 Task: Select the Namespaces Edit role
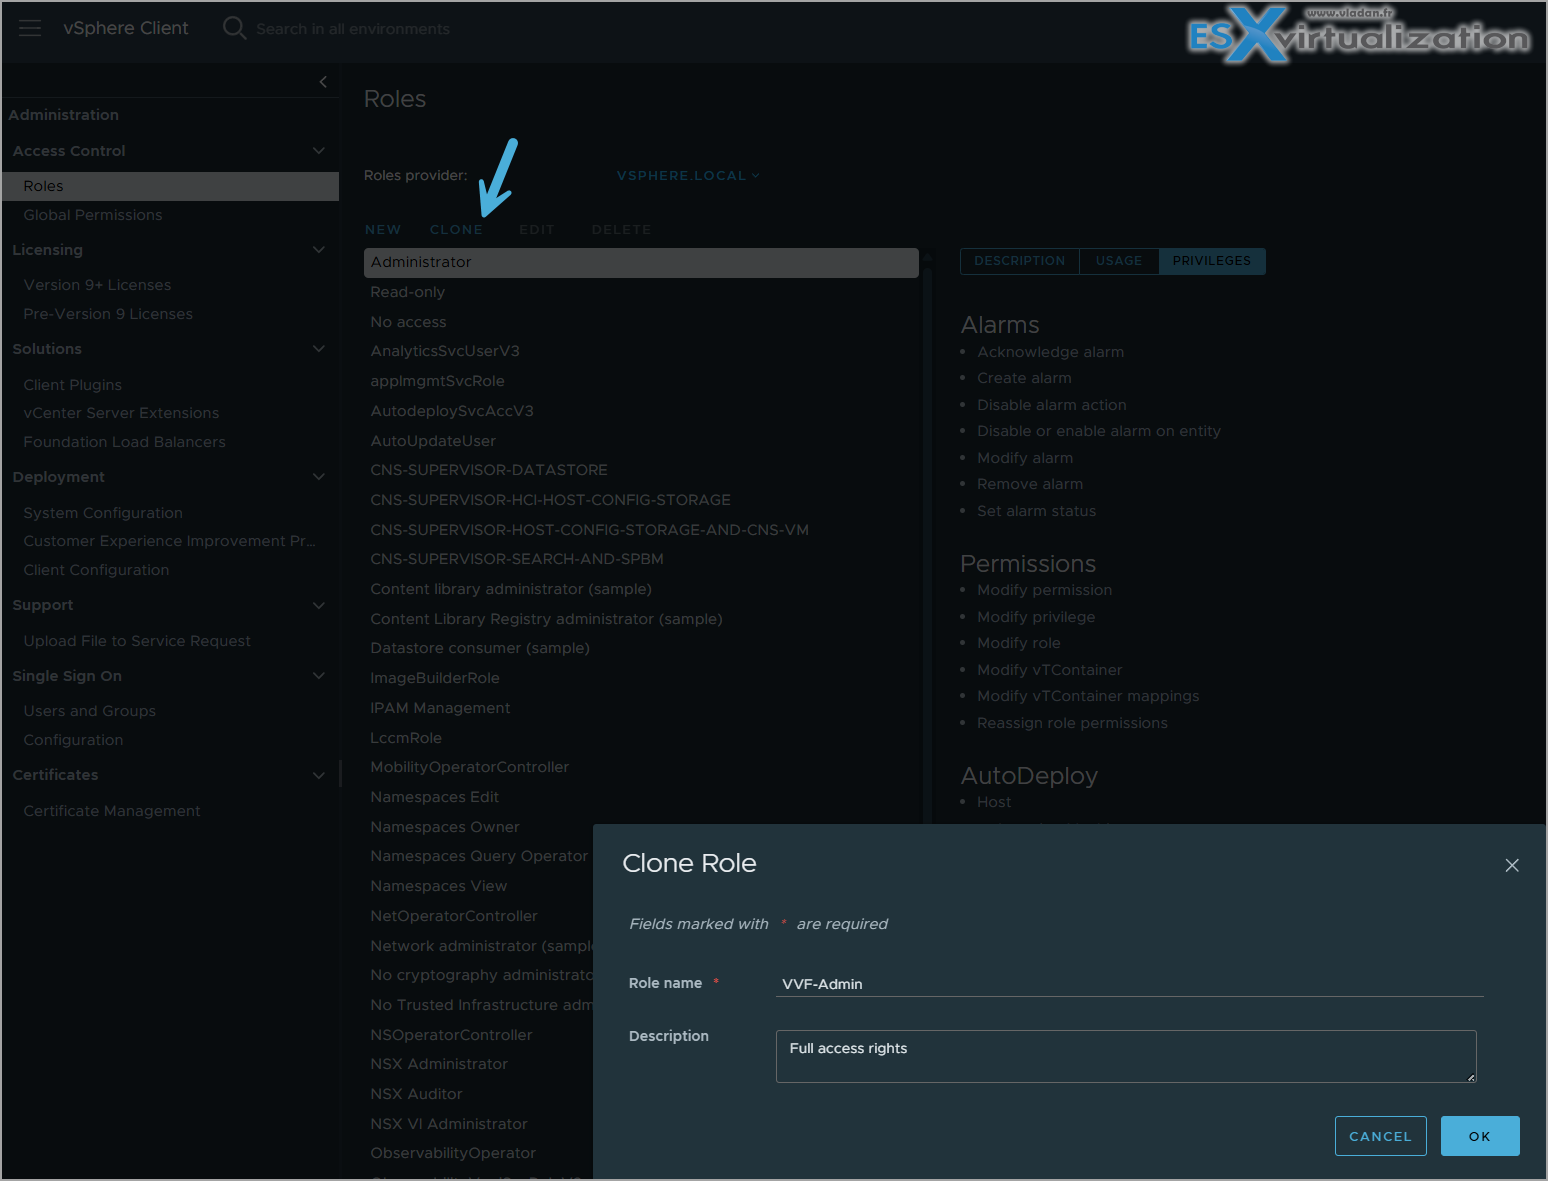pyautogui.click(x=435, y=797)
